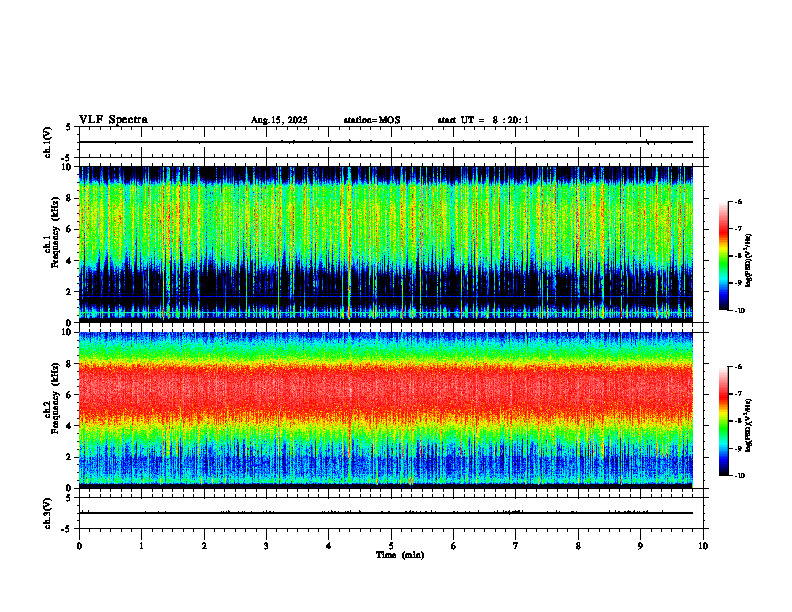This screenshot has width=792, height=612.
Task: Click ch.1 frequency tick label "6"
Action: tap(70, 229)
